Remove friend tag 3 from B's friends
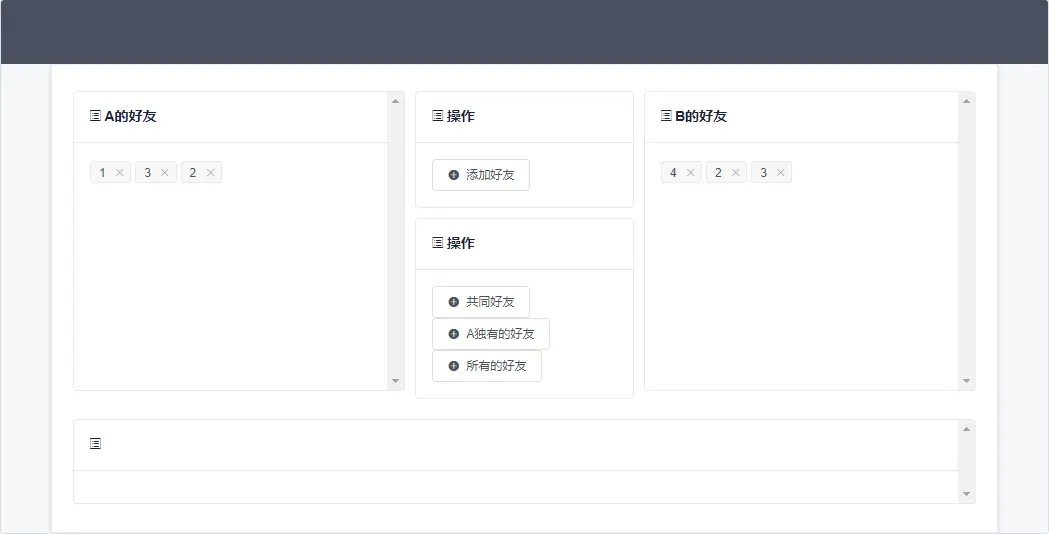This screenshot has width=1049, height=534. (x=780, y=173)
